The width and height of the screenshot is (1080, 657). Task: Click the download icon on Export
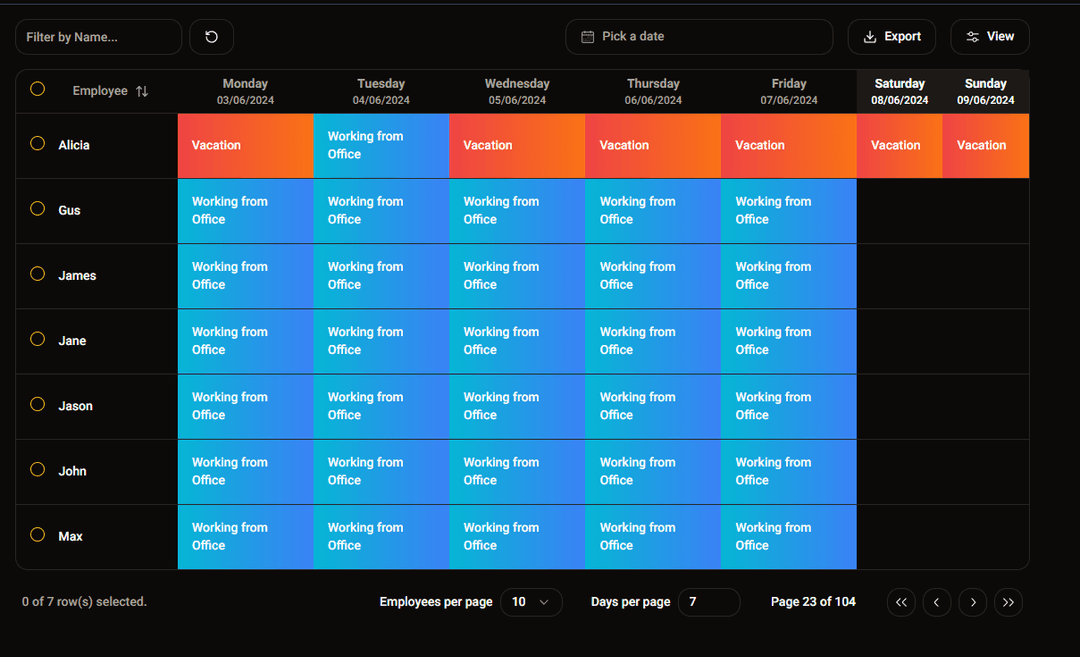pyautogui.click(x=870, y=37)
